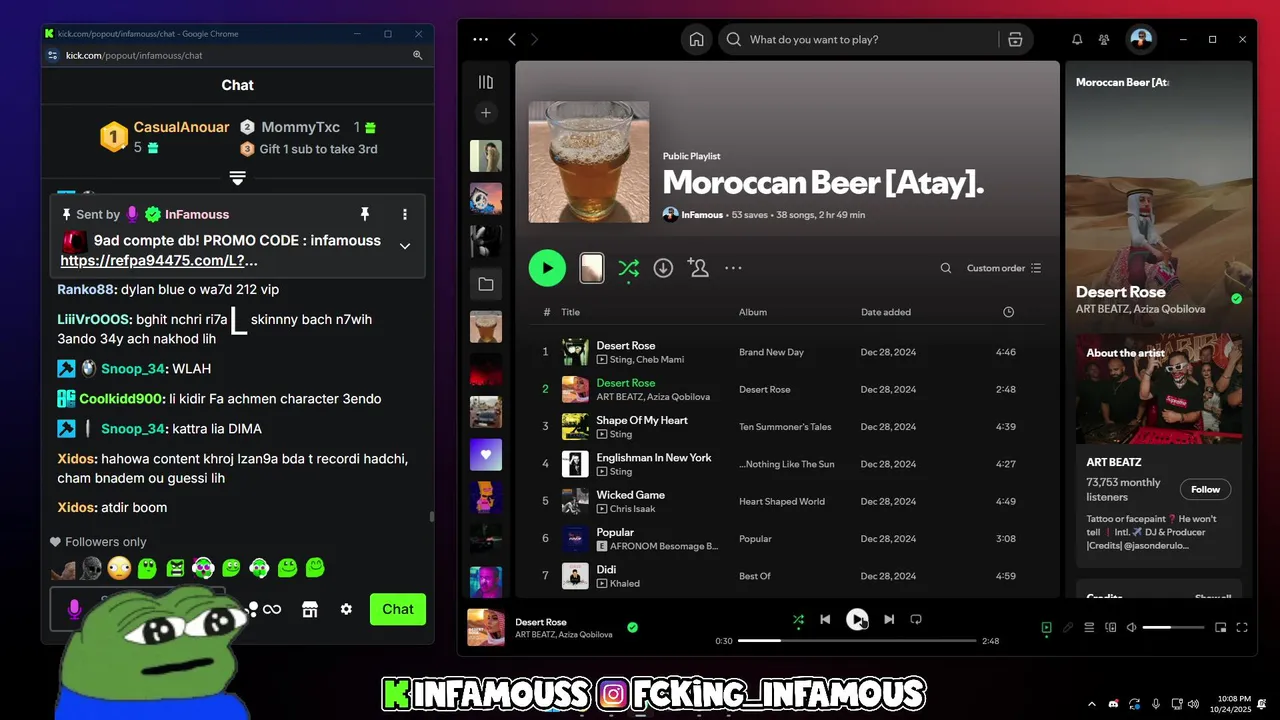Go to Spotify Home icon
This screenshot has height=720, width=1280.
click(697, 40)
